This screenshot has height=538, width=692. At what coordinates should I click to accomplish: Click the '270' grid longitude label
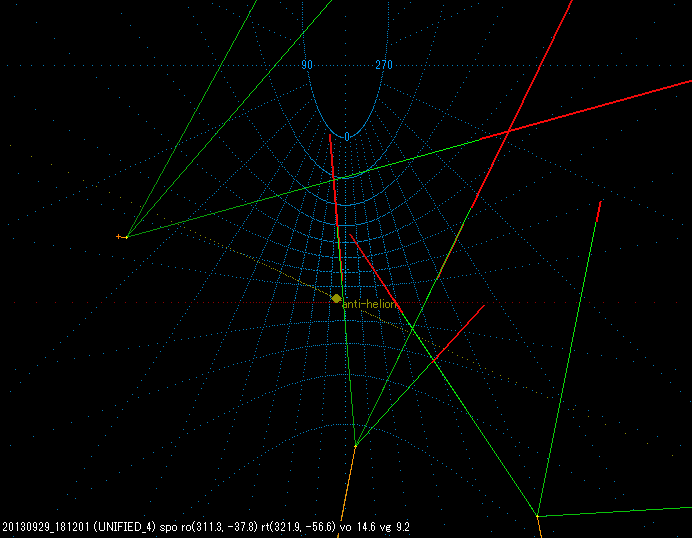[x=384, y=65]
